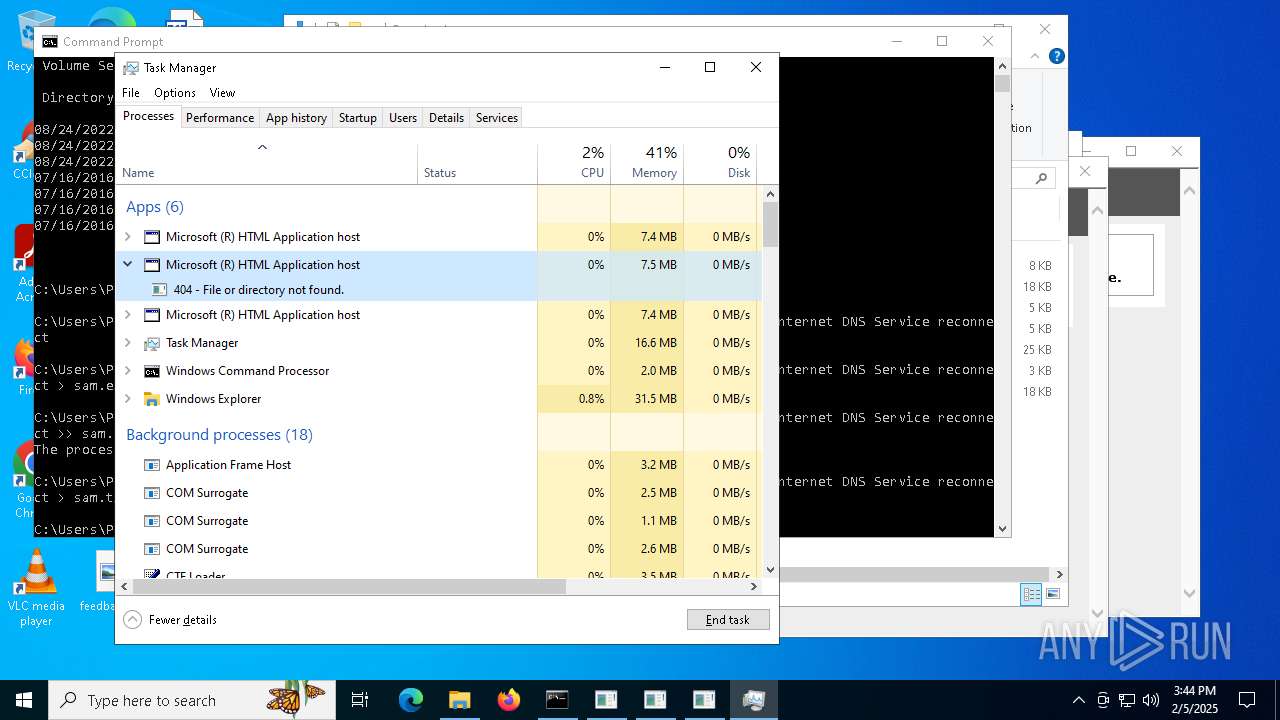
Task: Open the View menu in Task Manager
Action: (x=222, y=93)
